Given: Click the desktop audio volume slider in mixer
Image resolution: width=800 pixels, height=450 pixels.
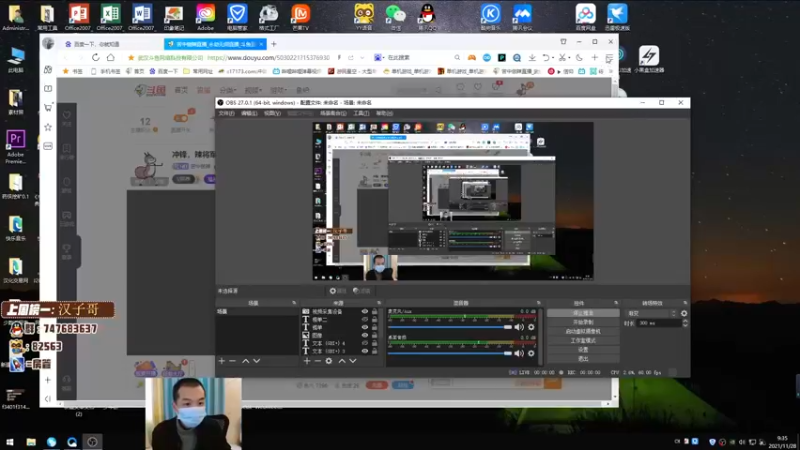Looking at the screenshot, I should tap(449, 353).
